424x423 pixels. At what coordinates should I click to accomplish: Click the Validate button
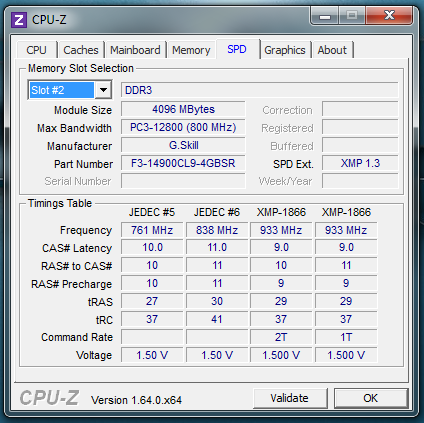pyautogui.click(x=289, y=398)
